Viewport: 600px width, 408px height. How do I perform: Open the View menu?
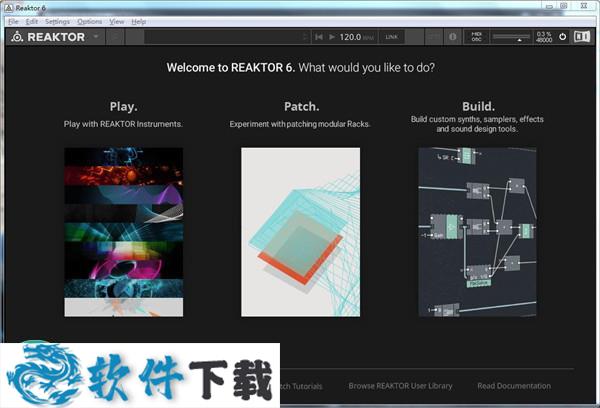(x=117, y=21)
